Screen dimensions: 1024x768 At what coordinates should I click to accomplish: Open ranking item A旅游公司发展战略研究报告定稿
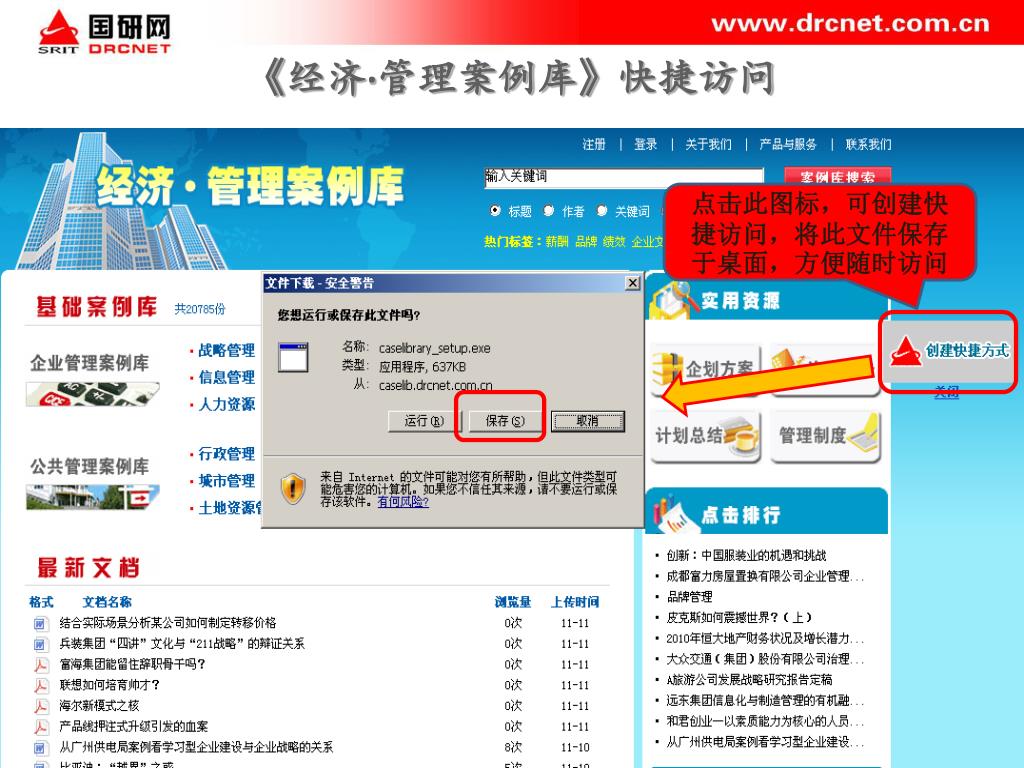pyautogui.click(x=749, y=680)
